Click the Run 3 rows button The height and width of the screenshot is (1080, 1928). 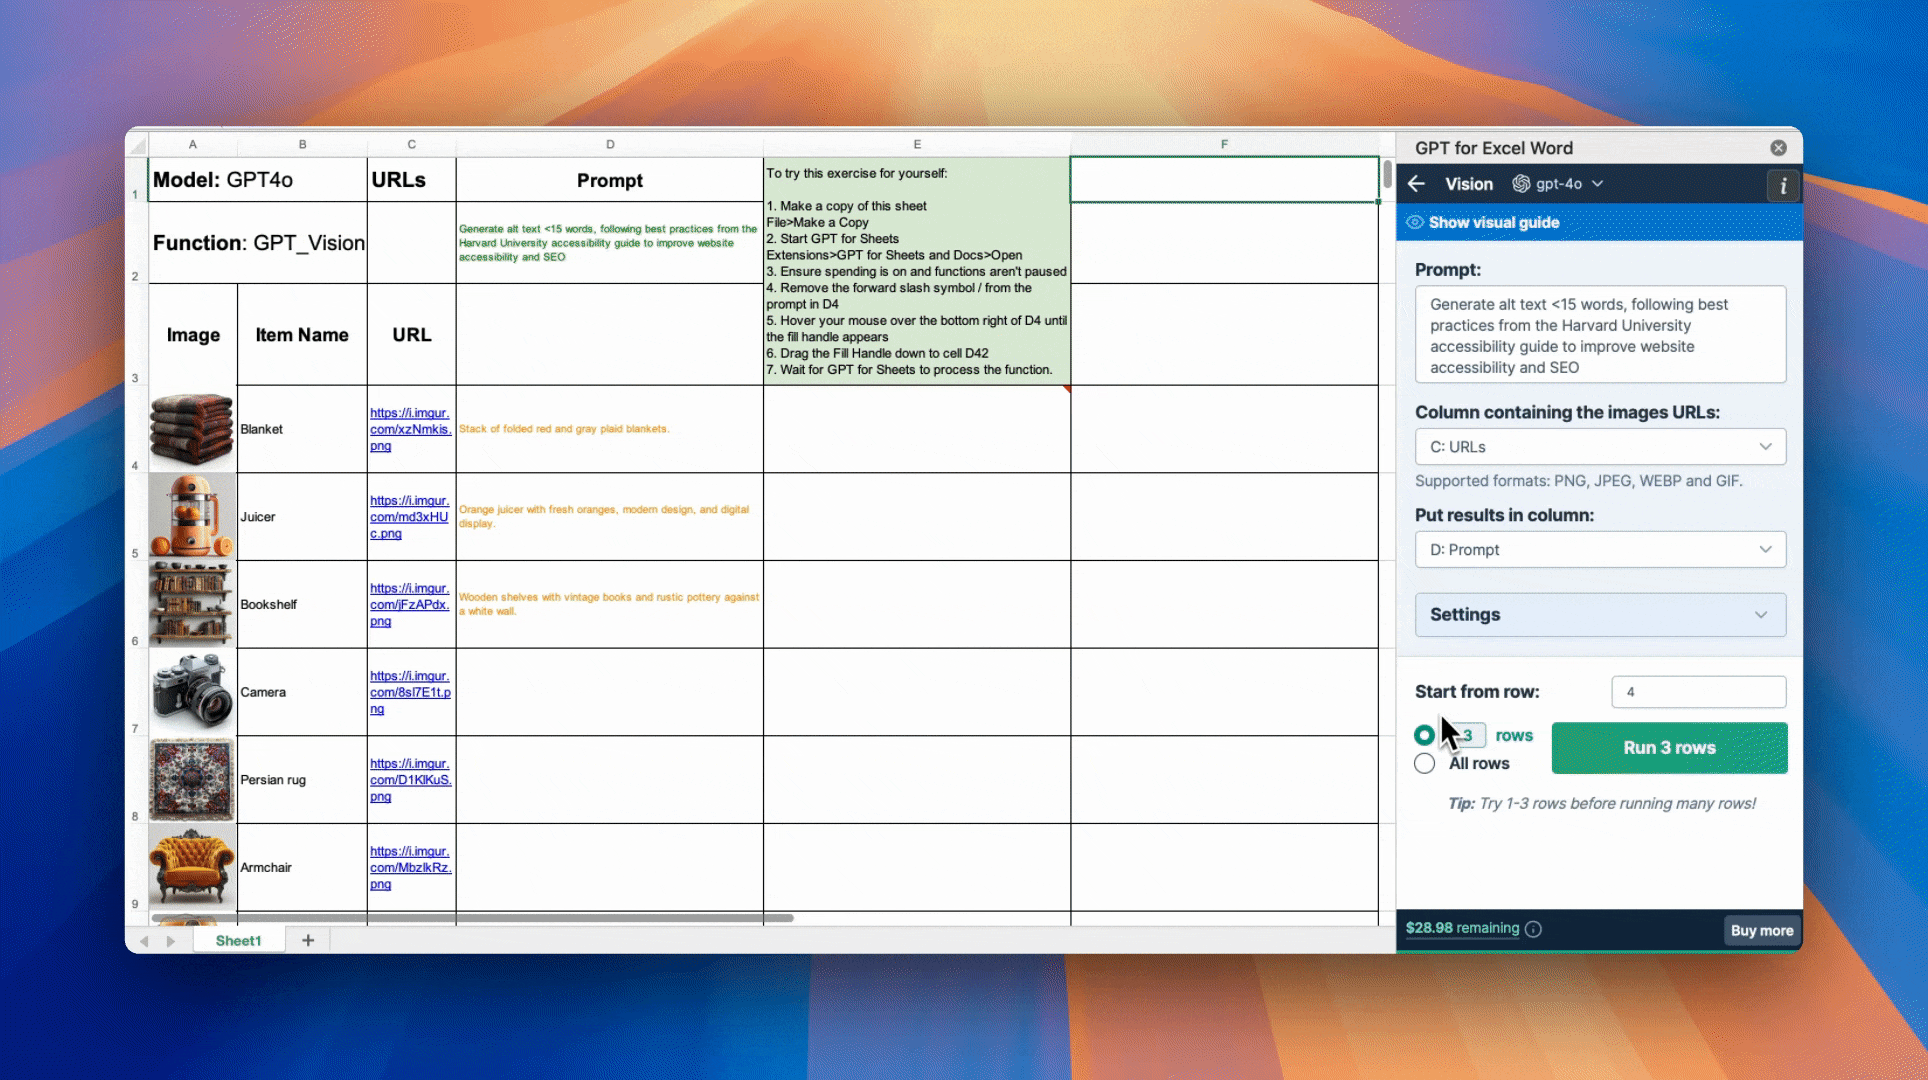pos(1669,748)
